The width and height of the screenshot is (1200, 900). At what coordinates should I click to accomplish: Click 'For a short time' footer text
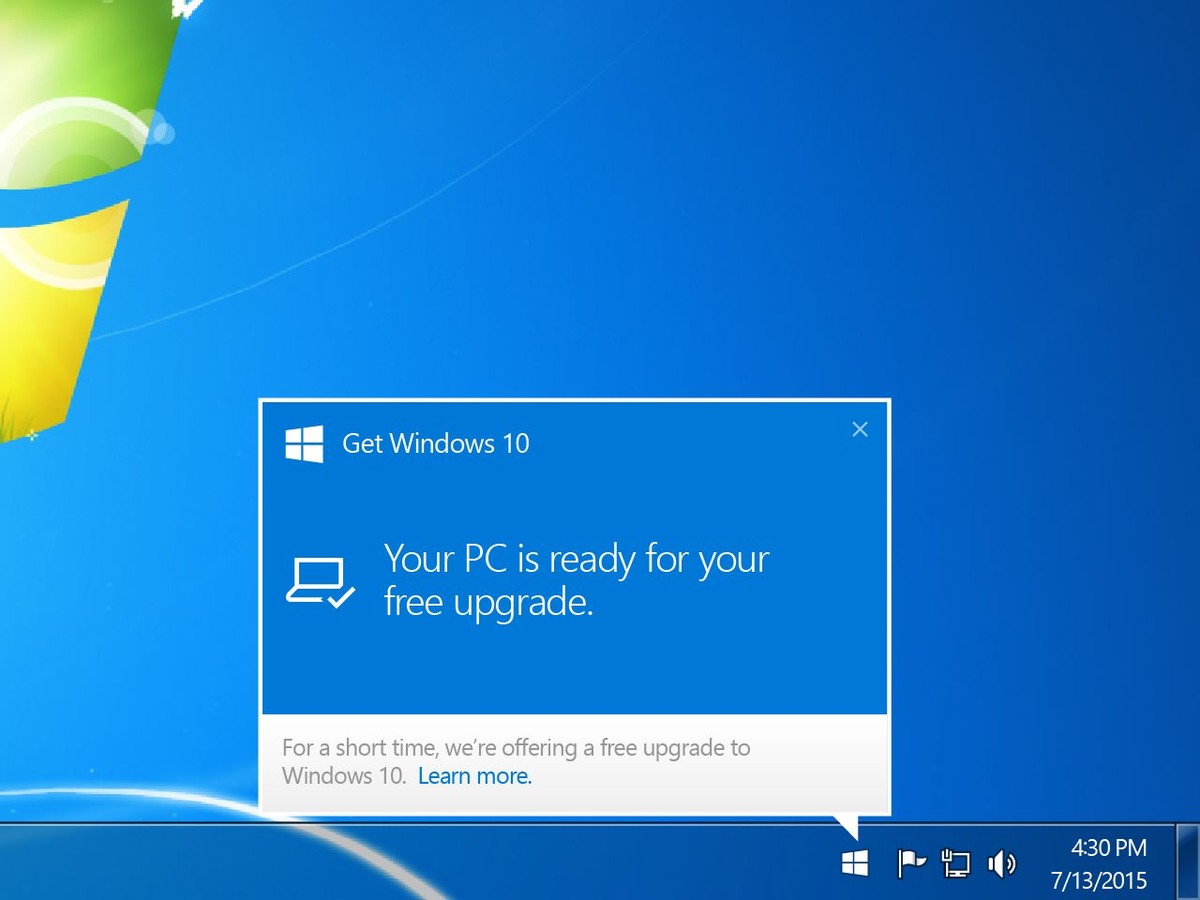click(x=516, y=761)
